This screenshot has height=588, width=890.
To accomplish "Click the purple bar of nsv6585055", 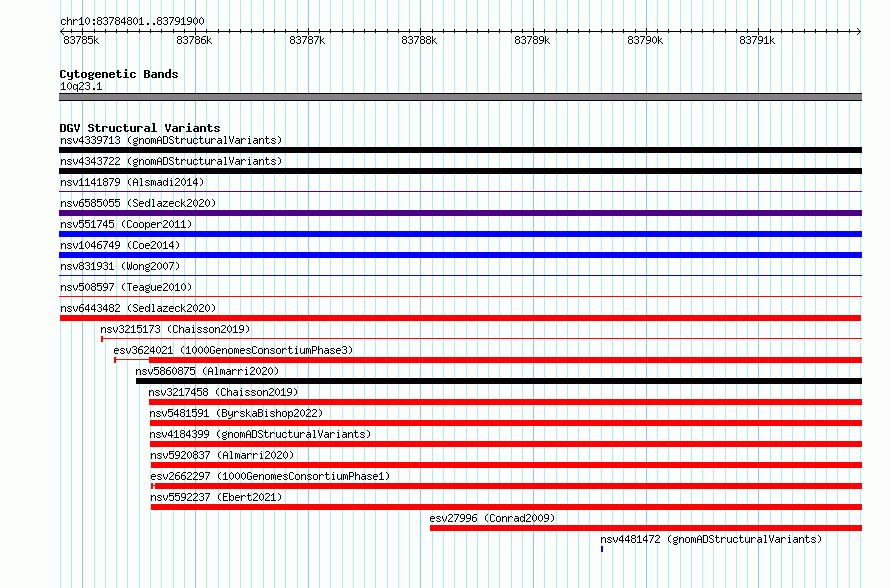I will coord(460,213).
